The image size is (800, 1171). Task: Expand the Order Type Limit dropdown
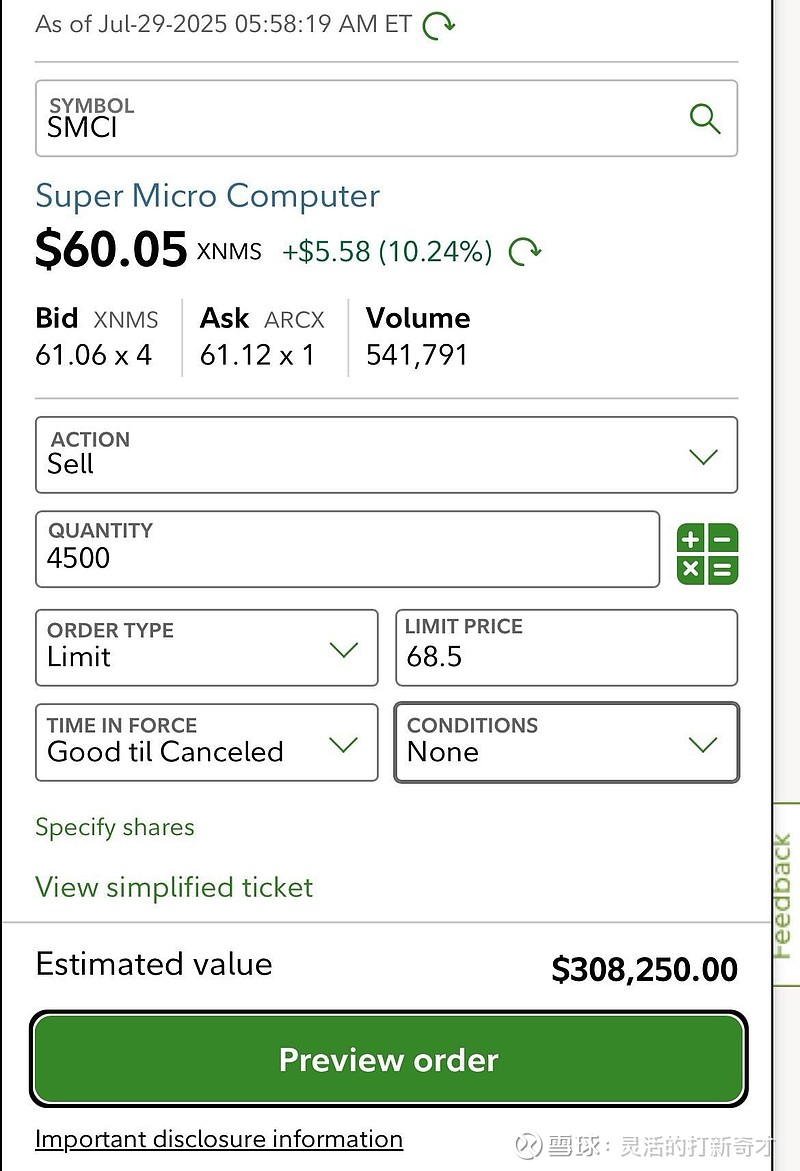(x=180, y=648)
